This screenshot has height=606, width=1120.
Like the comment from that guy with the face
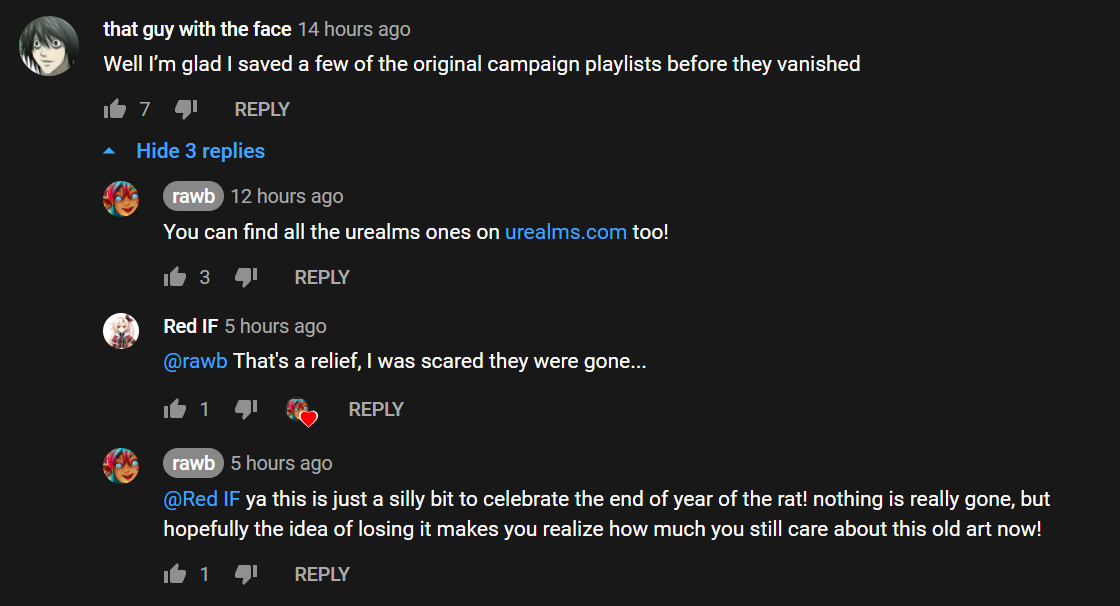(x=114, y=109)
